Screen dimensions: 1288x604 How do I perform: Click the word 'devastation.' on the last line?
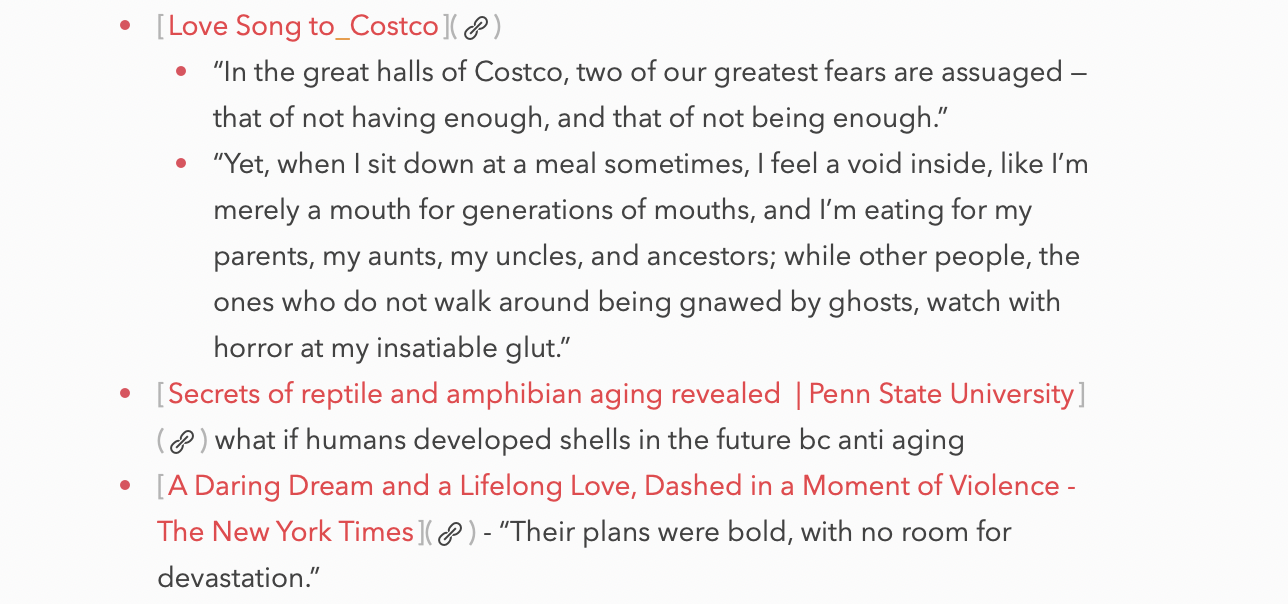pyautogui.click(x=237, y=579)
